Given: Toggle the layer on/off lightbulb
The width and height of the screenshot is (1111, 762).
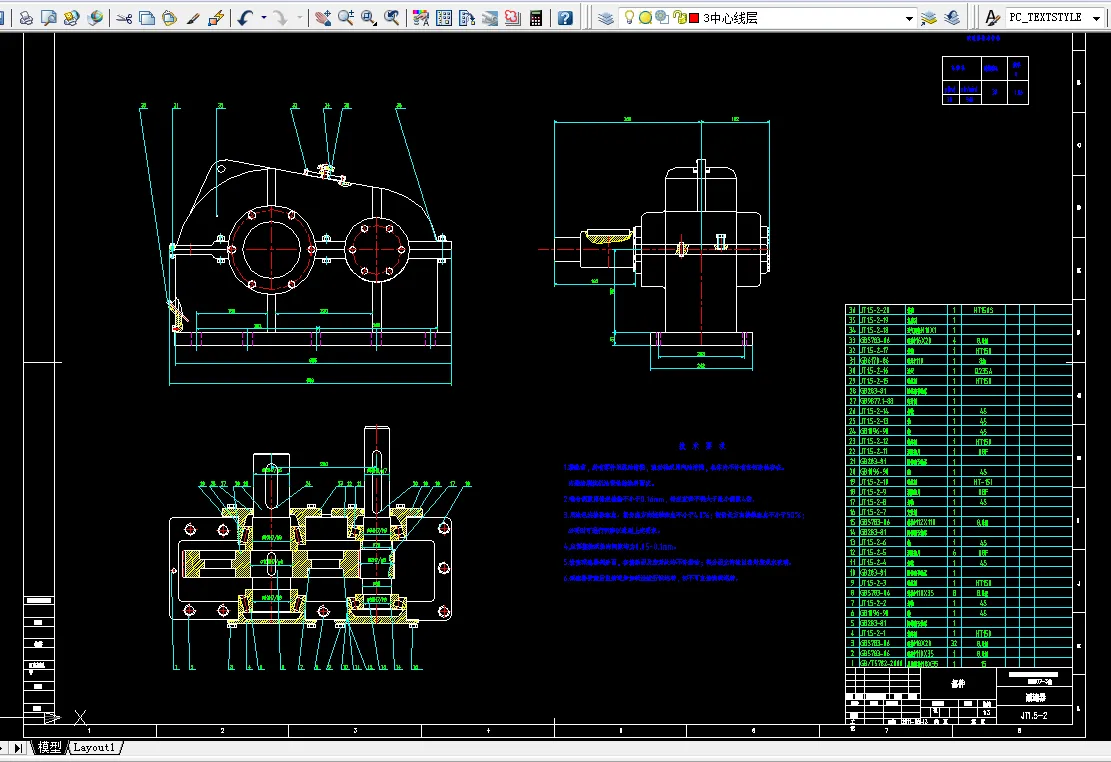Looking at the screenshot, I should (629, 18).
